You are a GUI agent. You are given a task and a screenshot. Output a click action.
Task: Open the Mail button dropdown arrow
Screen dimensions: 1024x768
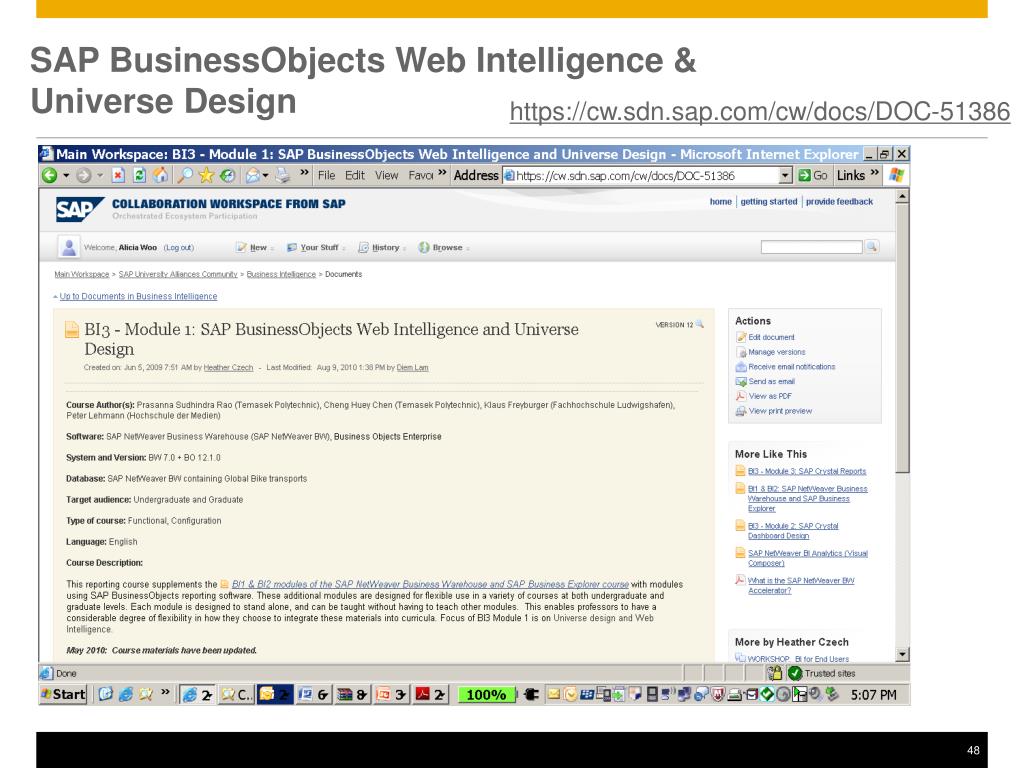tap(265, 175)
